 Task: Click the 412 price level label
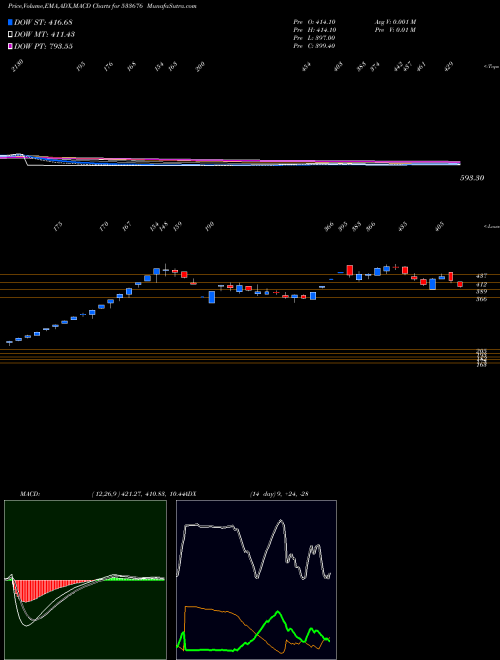tap(481, 285)
